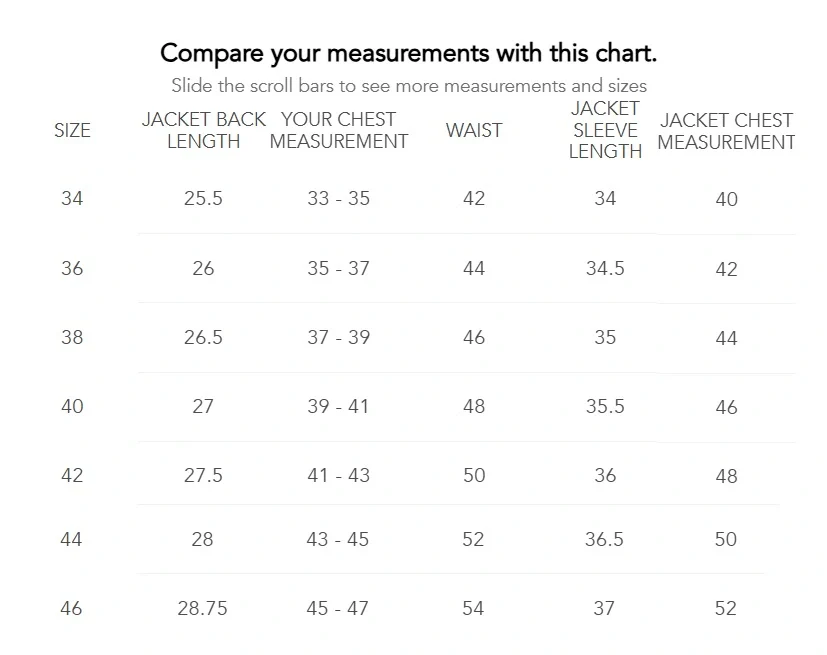827x655 pixels.
Task: Select the WAIST column header
Action: click(x=474, y=130)
